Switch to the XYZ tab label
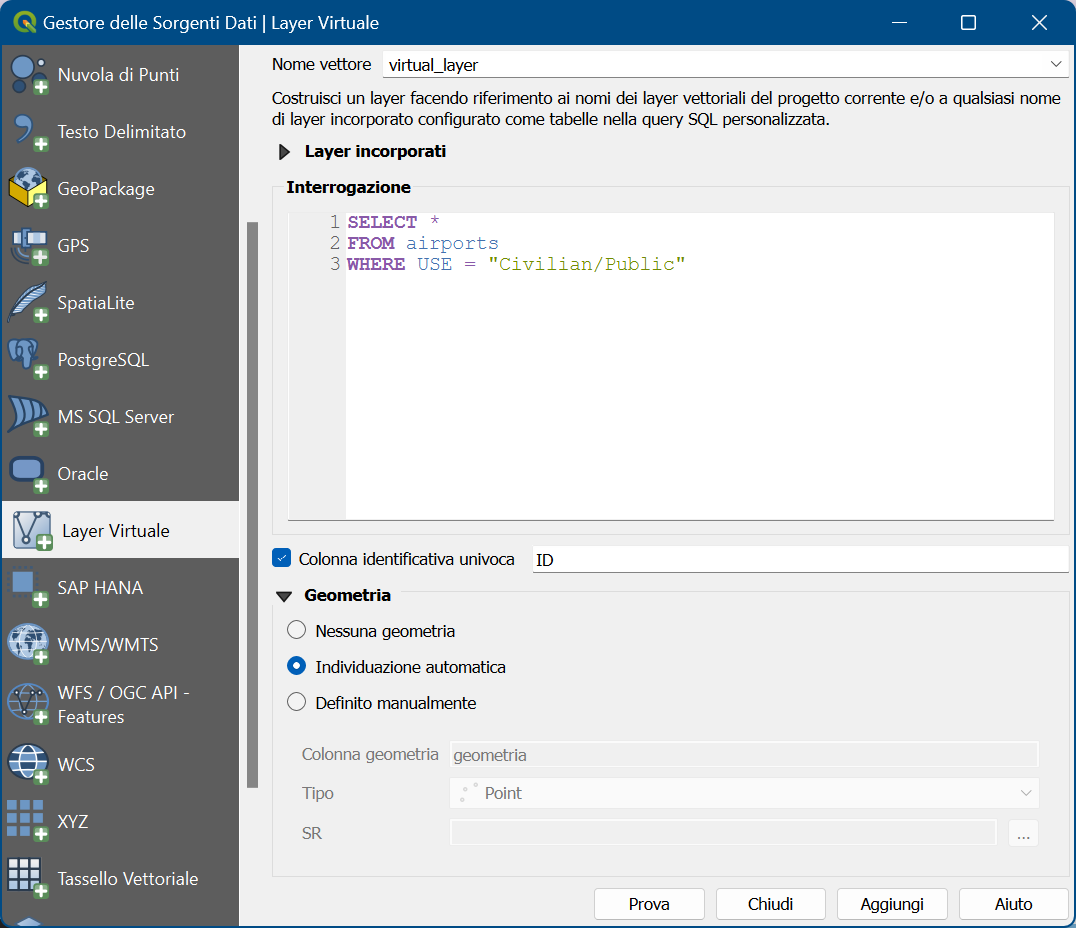Screen dimensions: 1076x928 [73, 821]
